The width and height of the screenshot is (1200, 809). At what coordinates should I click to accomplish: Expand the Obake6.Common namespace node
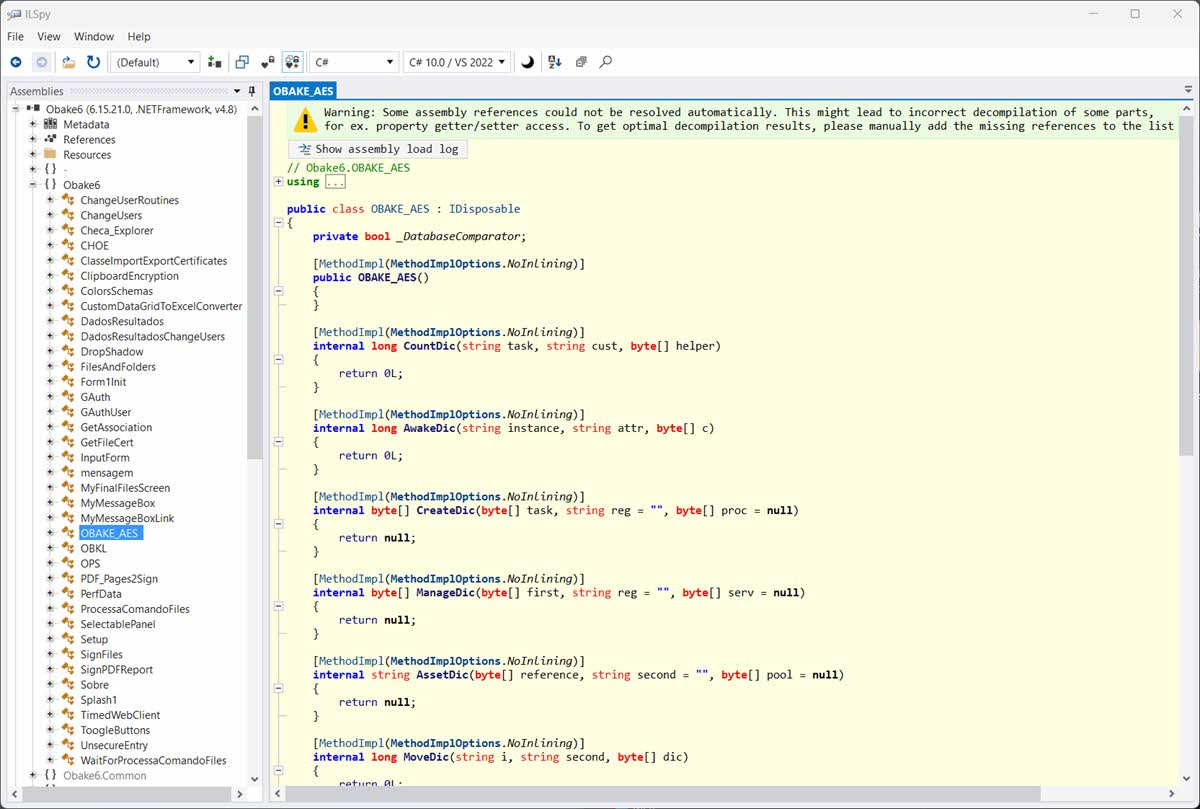point(33,775)
